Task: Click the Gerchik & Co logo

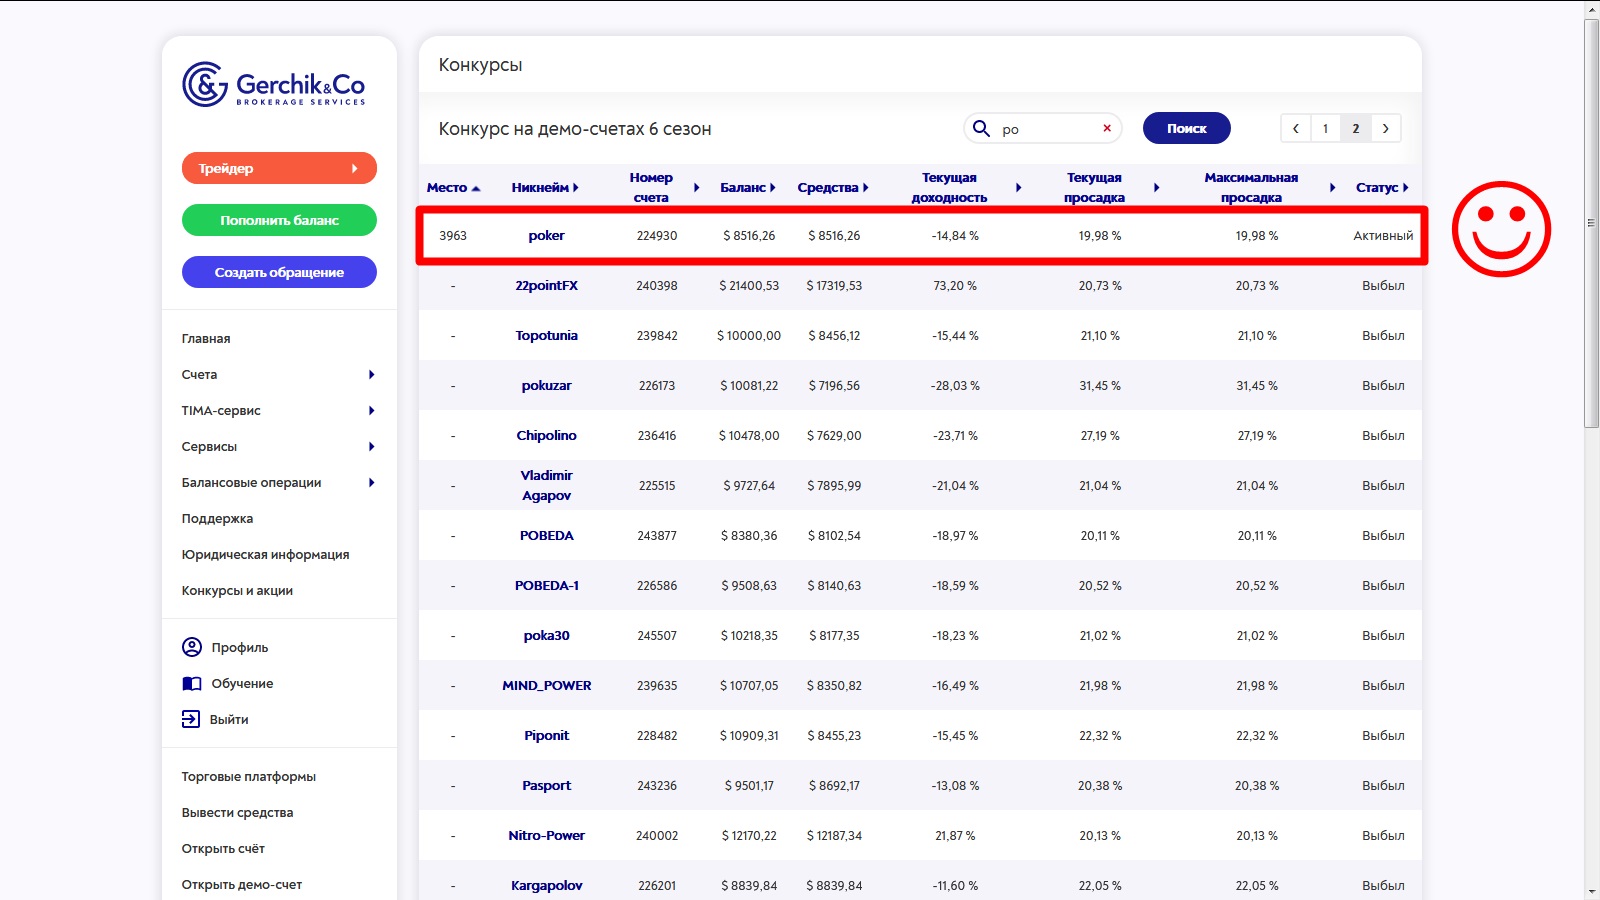Action: point(273,85)
